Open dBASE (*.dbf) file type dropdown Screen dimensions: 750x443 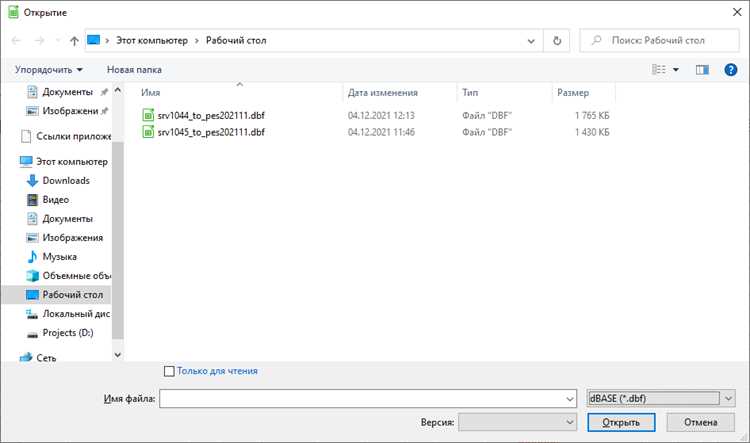[661, 398]
